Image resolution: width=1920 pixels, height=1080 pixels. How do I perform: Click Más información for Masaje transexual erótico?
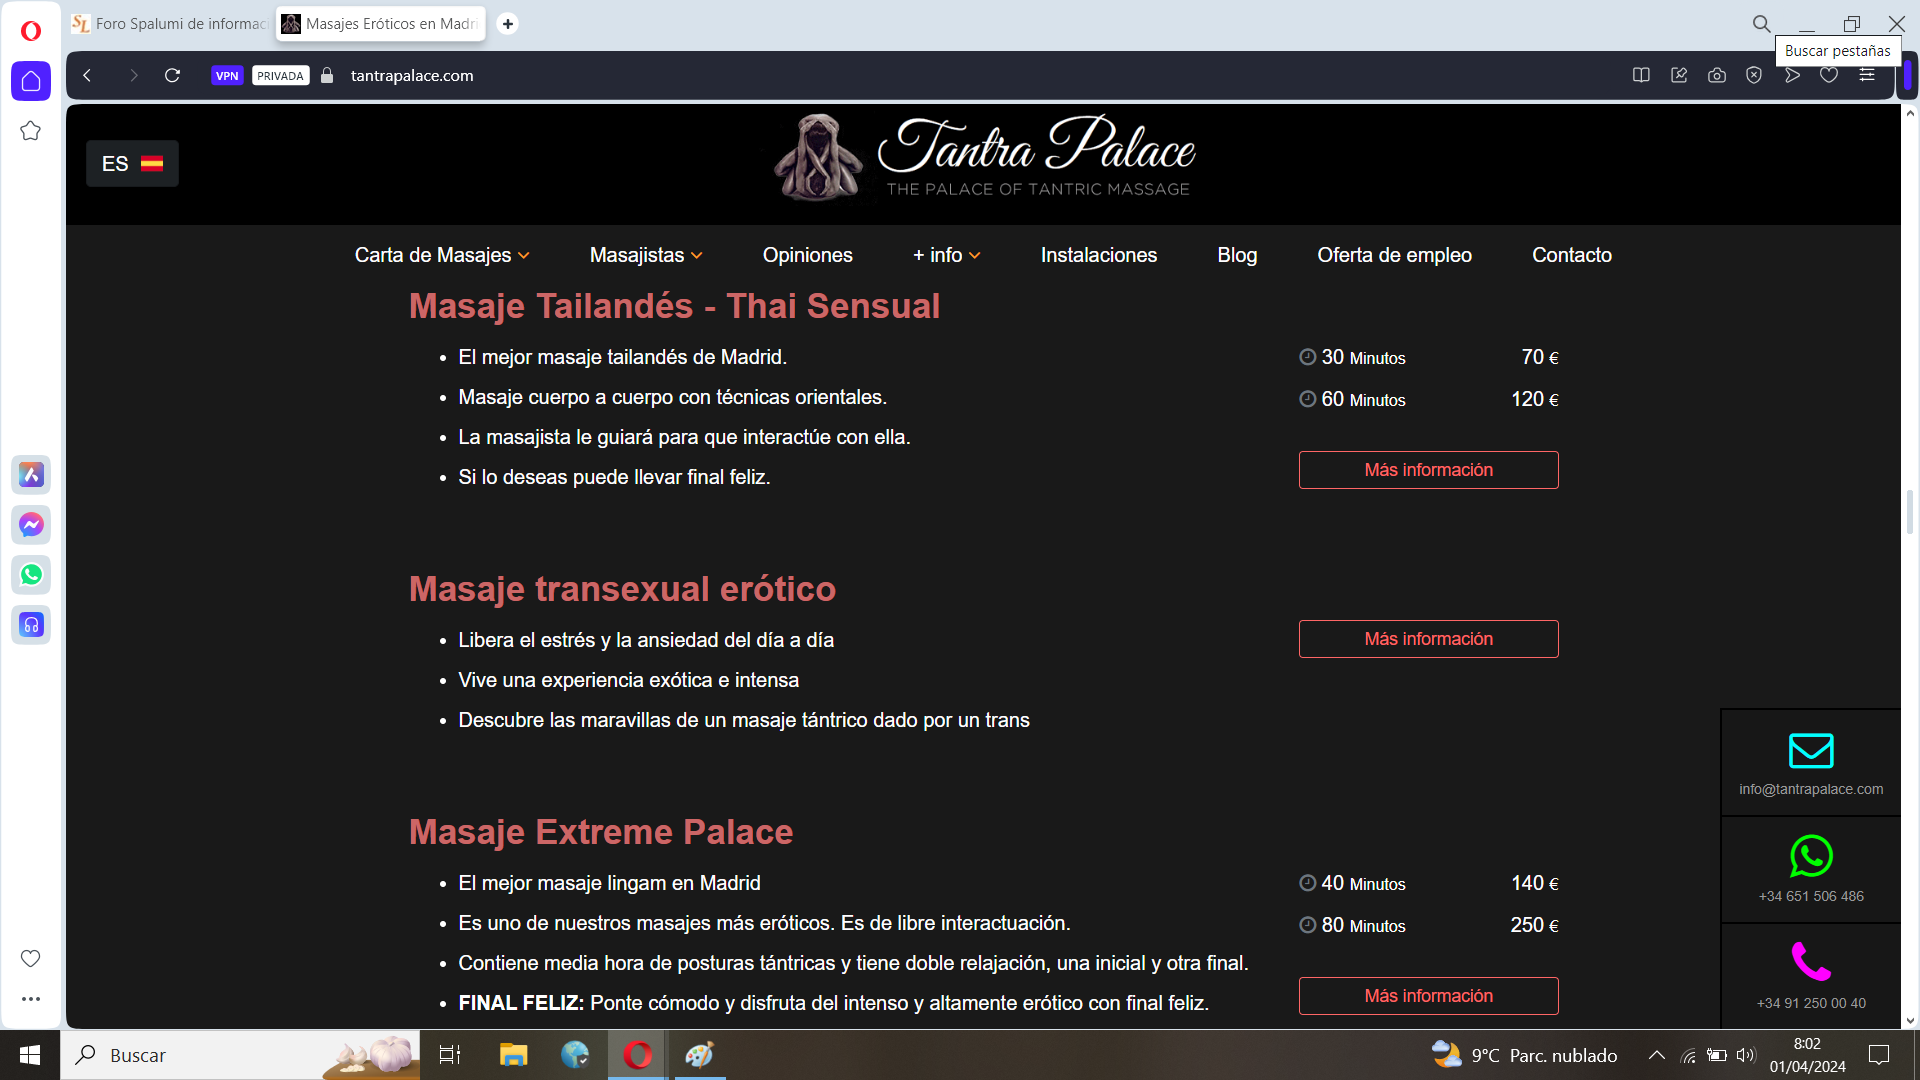[x=1428, y=639]
